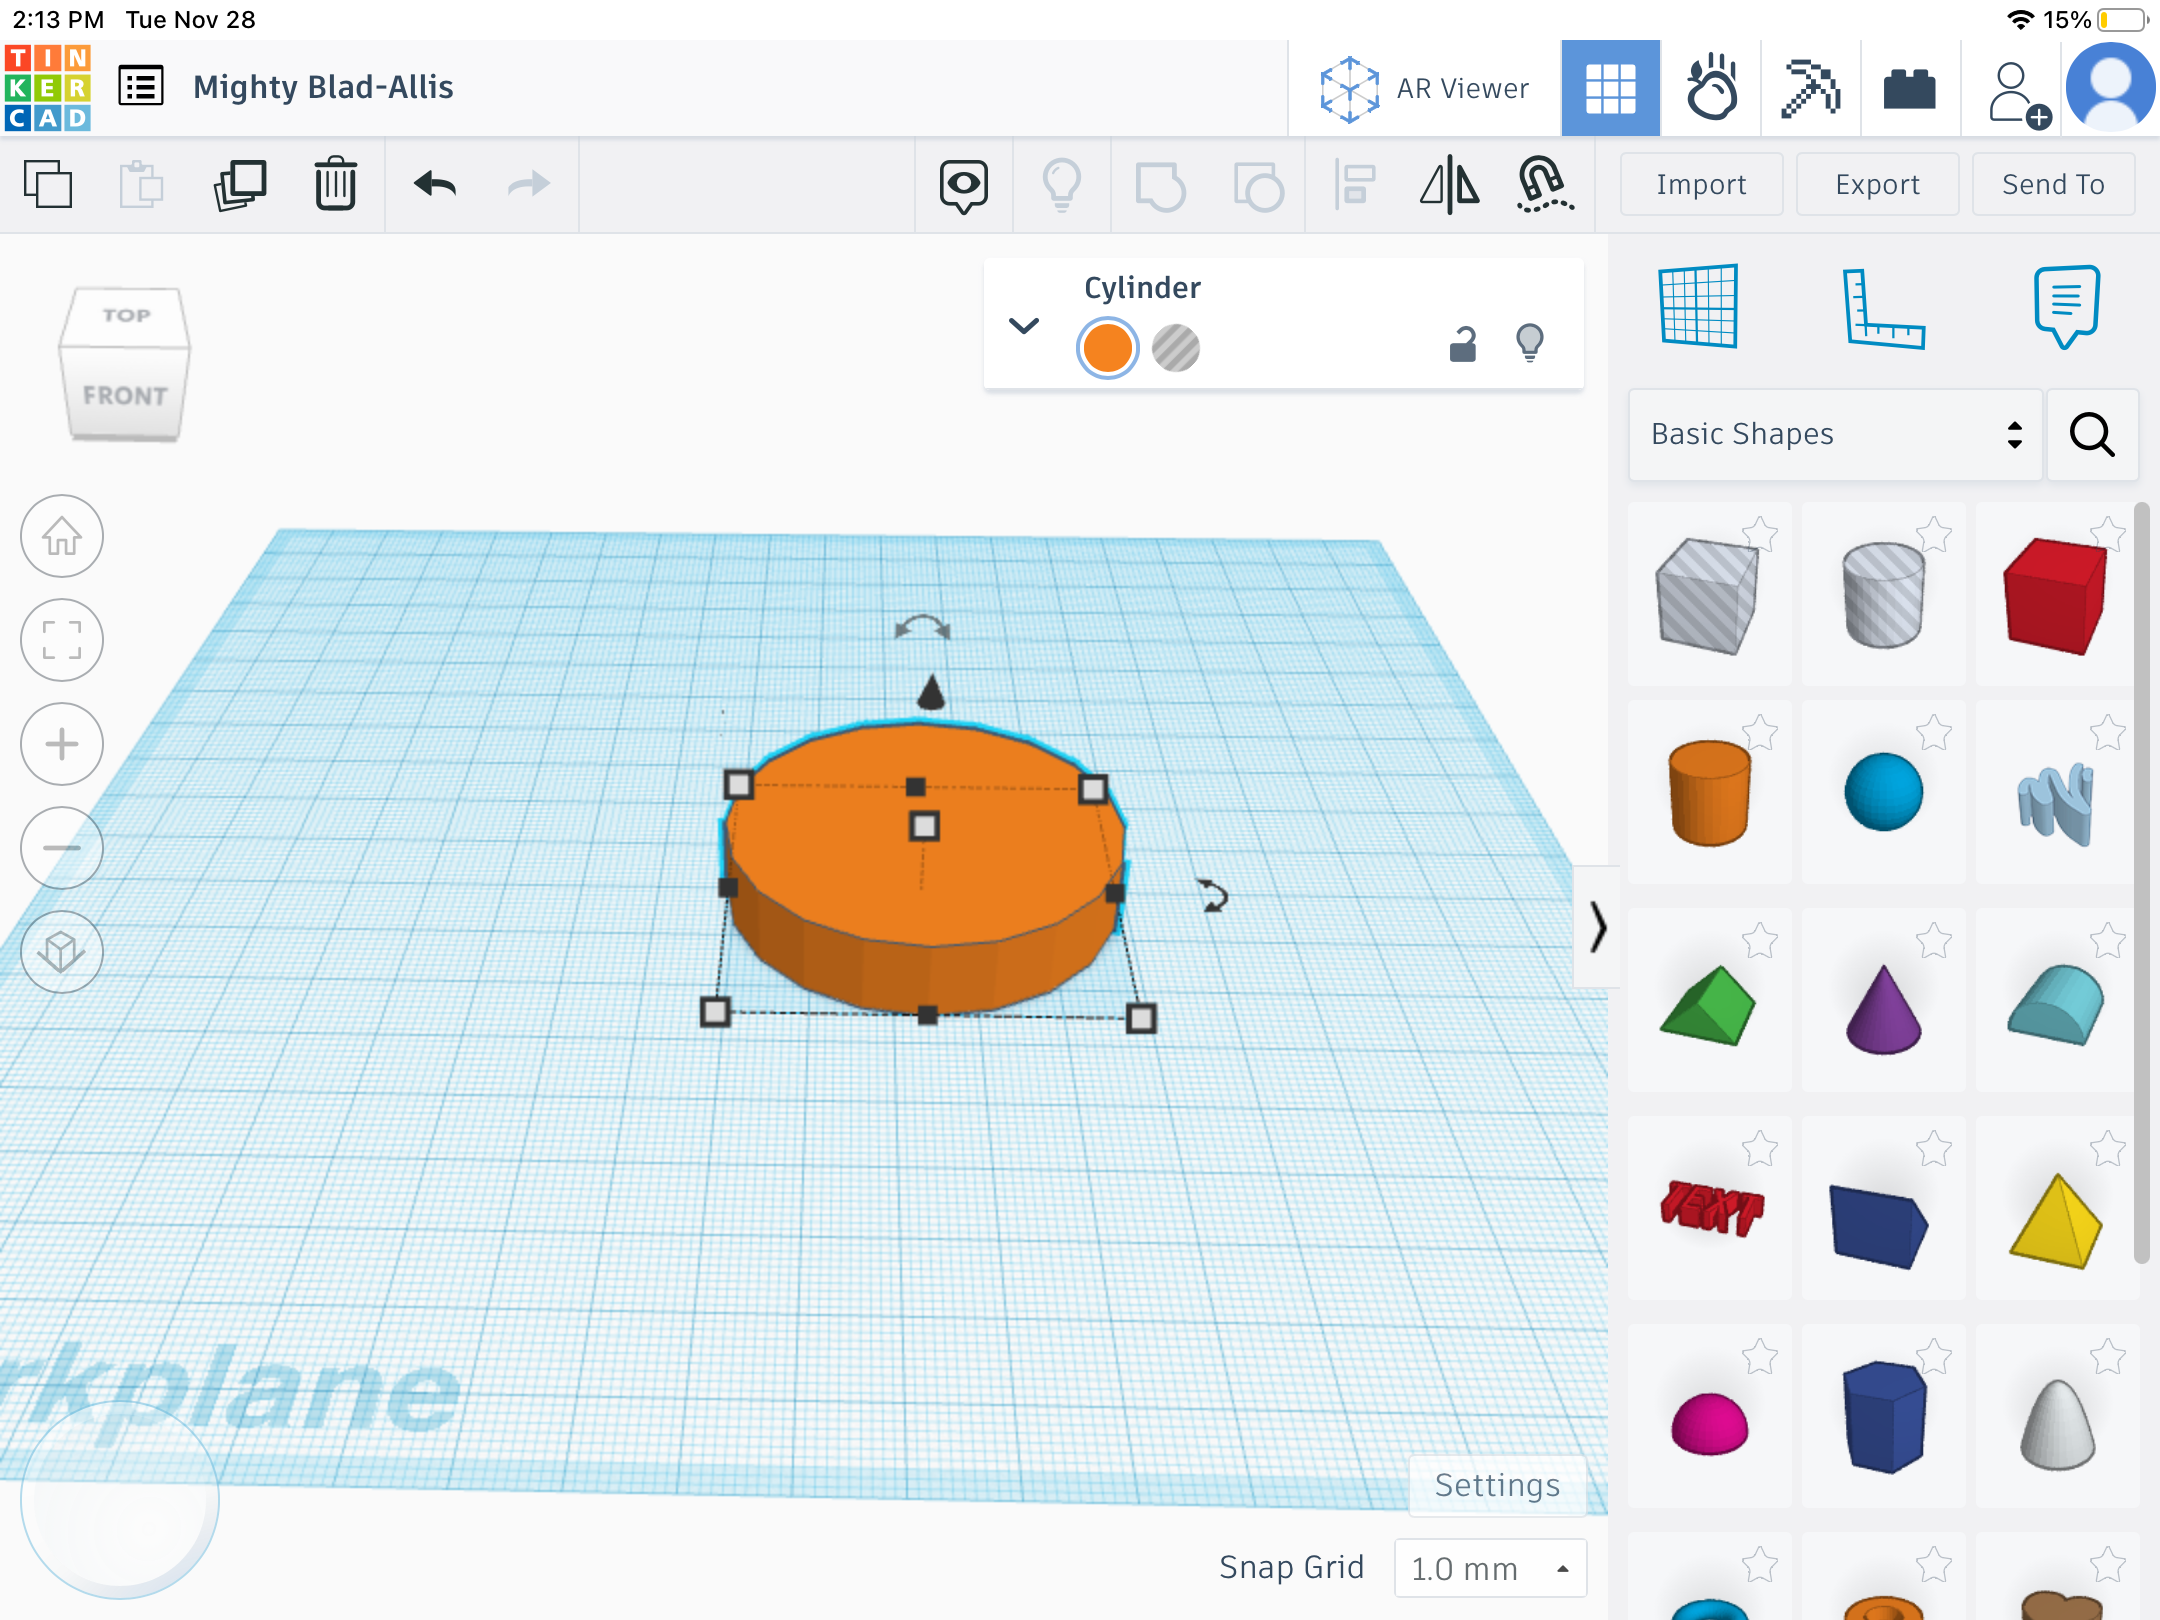
Task: Switch to Hole striped mode
Action: point(1176,348)
